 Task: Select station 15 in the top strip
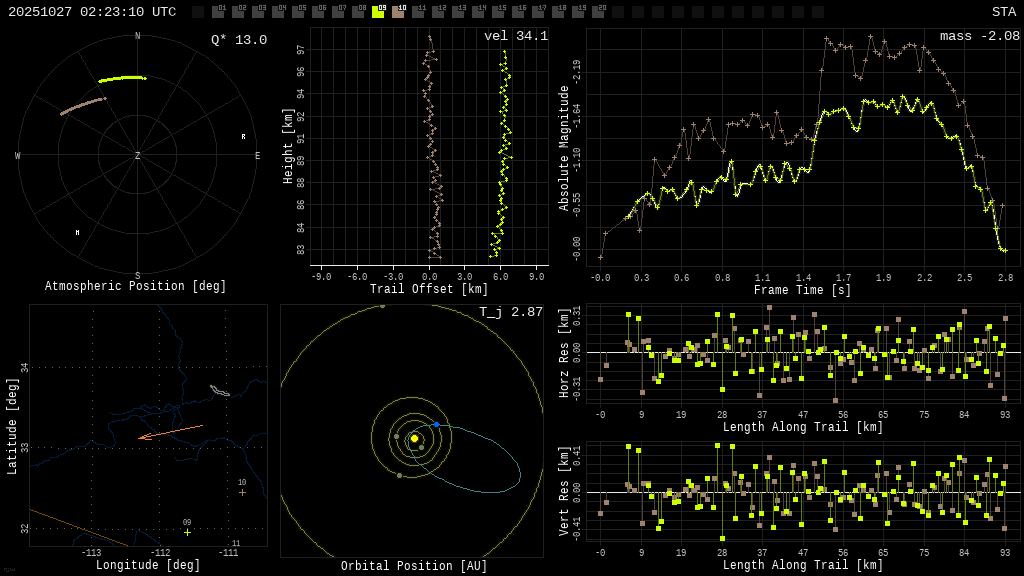pos(498,12)
